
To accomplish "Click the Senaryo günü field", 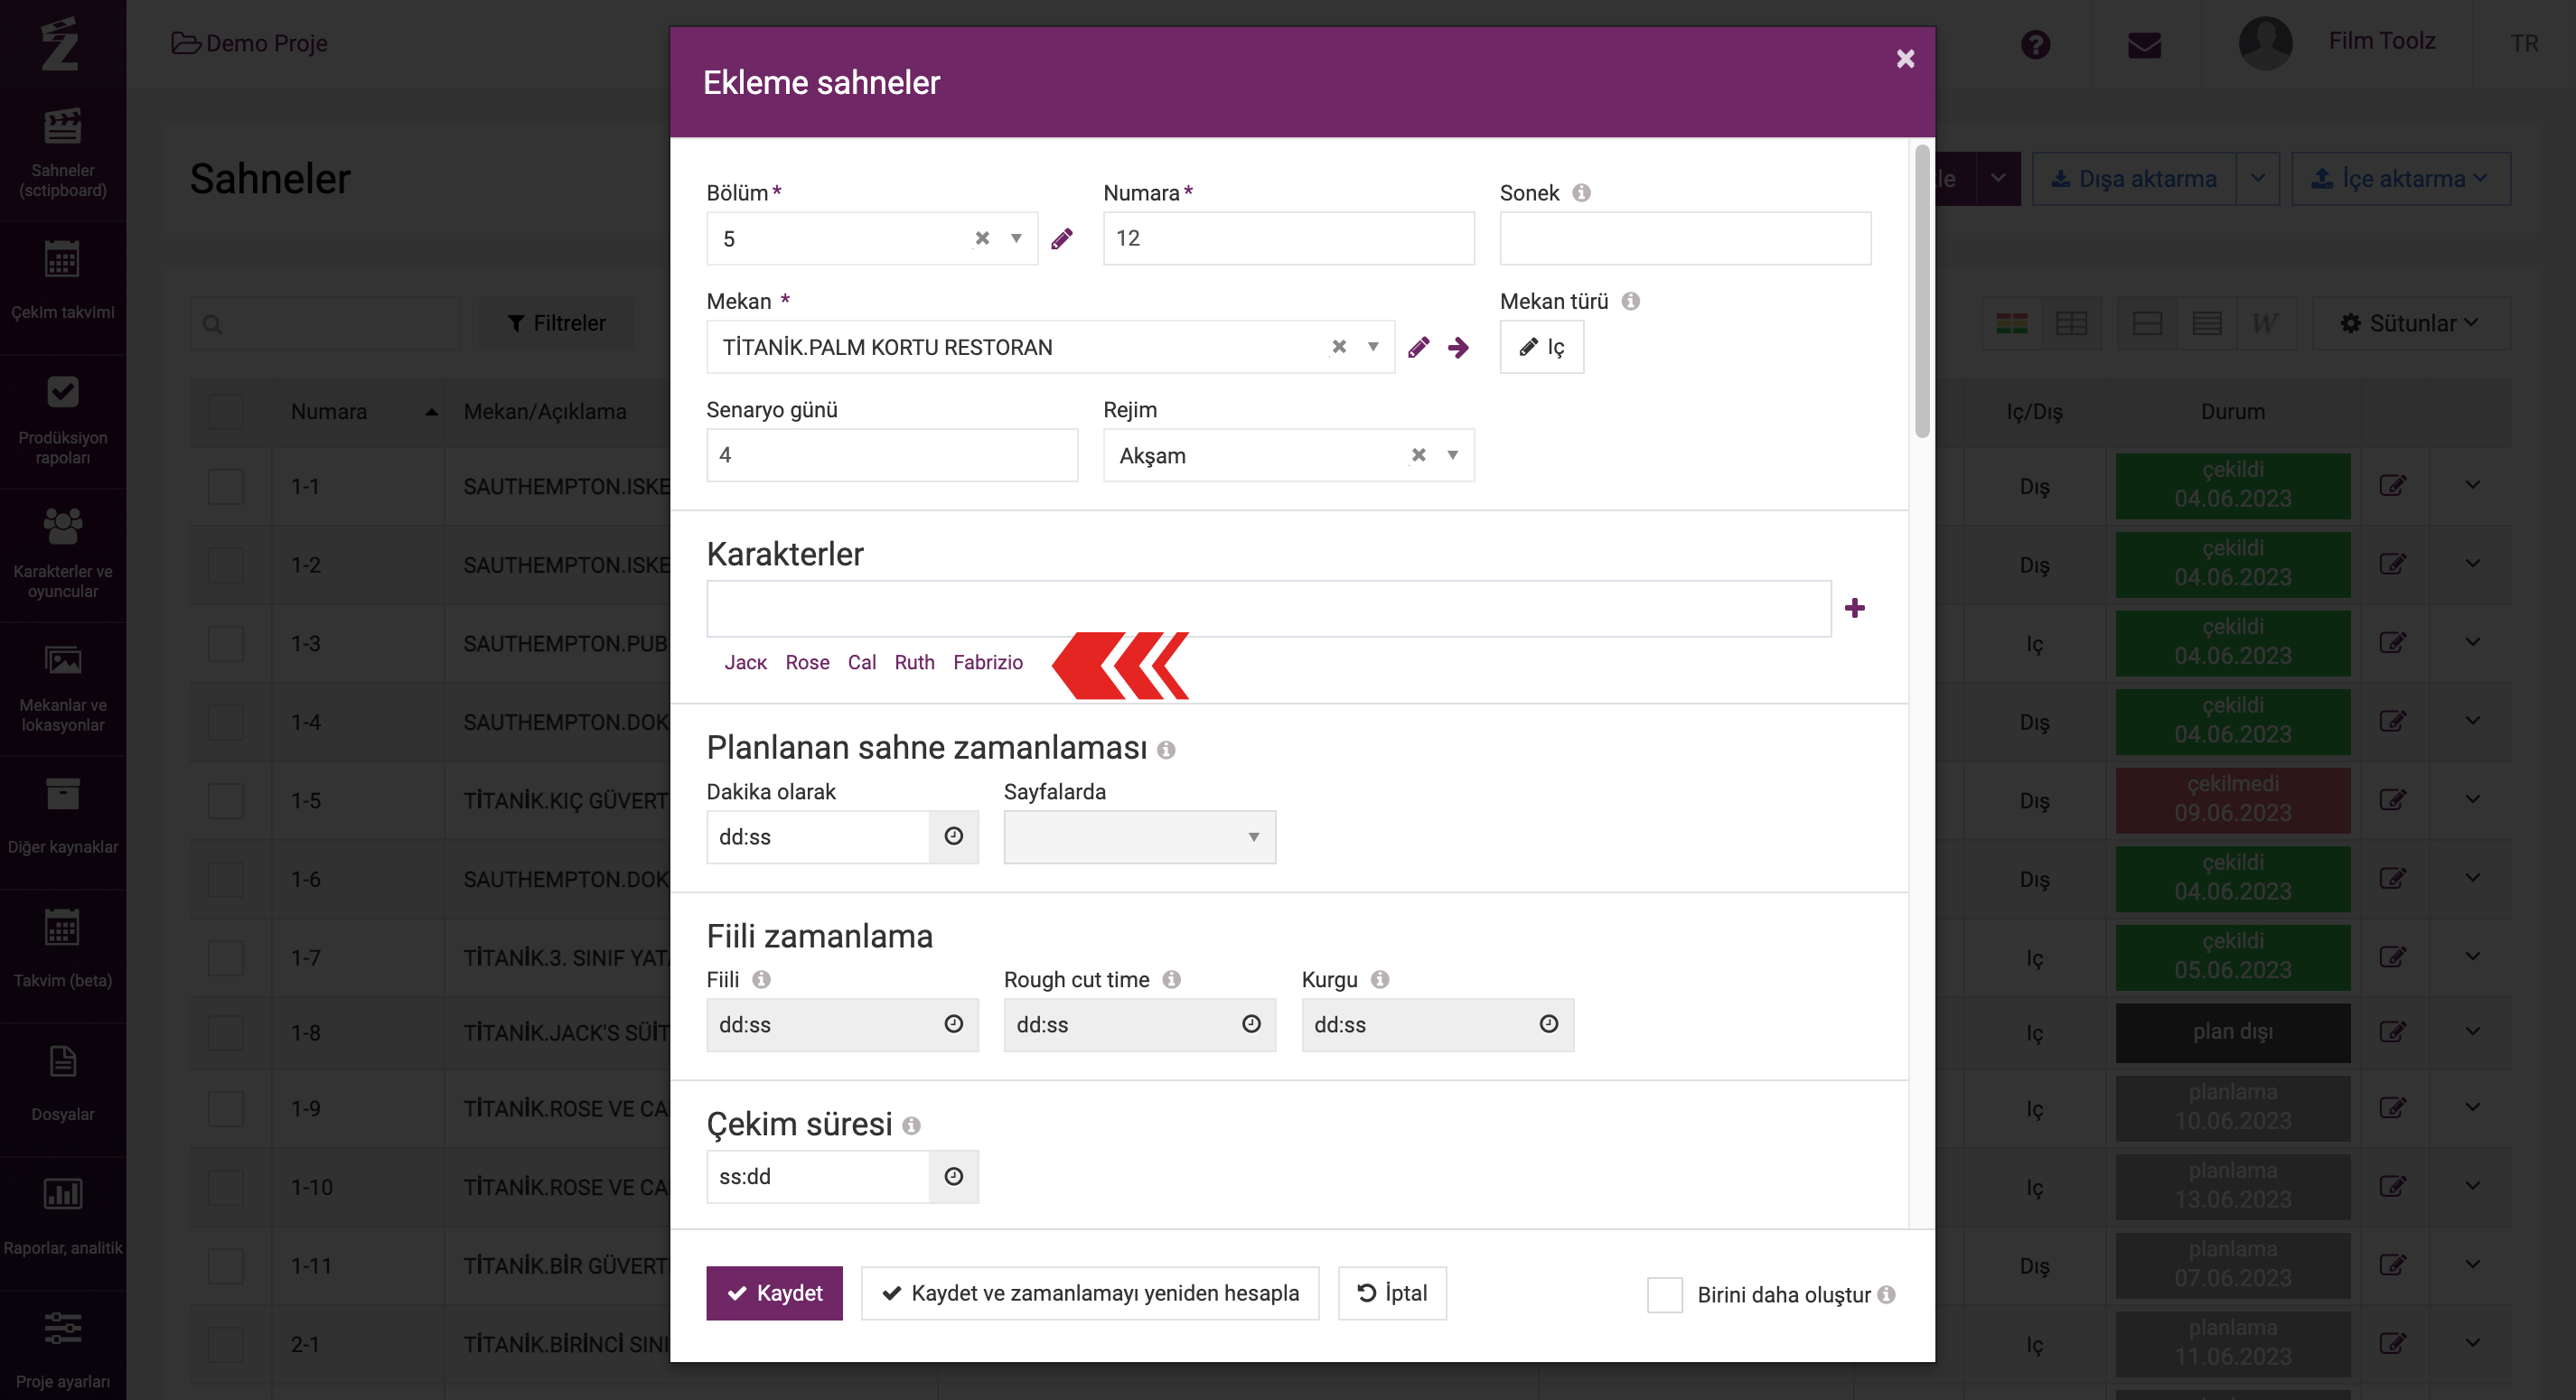I will point(892,455).
